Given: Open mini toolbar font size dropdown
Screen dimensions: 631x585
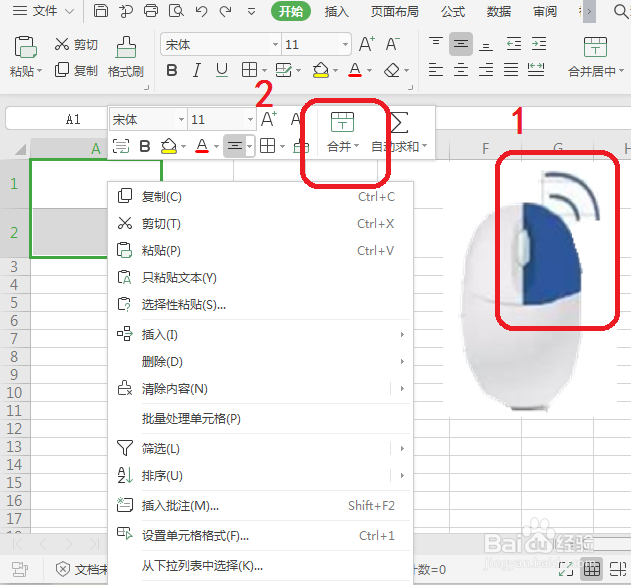Looking at the screenshot, I should tap(250, 119).
